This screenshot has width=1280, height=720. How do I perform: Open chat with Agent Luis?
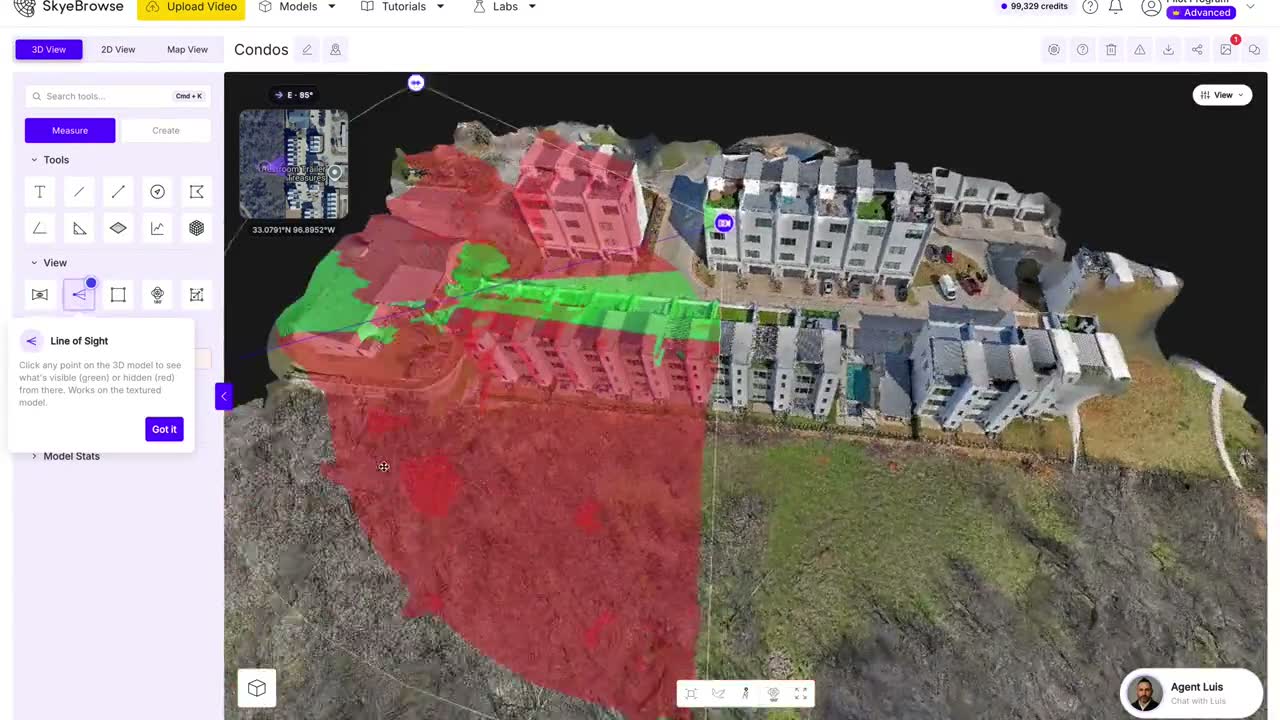[x=1192, y=693]
